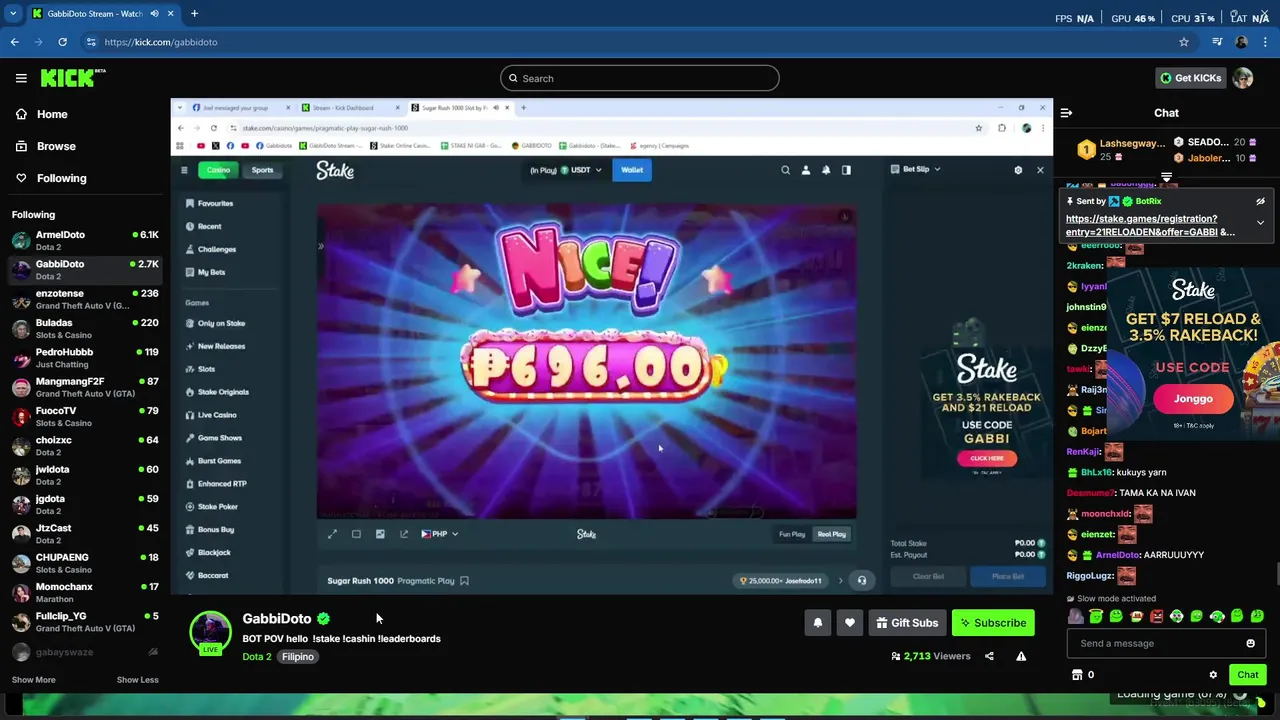Open the PHP currency dropdown under game
Image resolution: width=1280 pixels, height=720 pixels.
click(x=440, y=534)
